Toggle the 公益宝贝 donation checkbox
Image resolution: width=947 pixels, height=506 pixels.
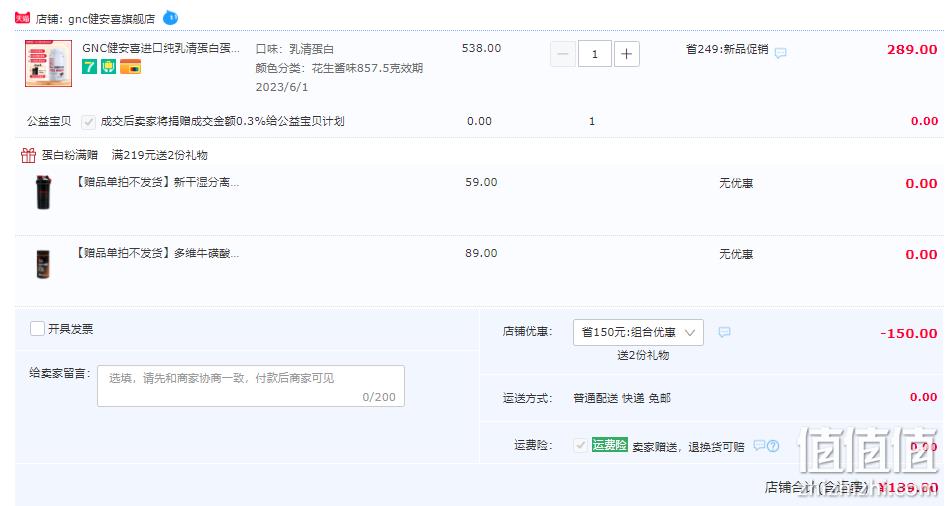click(88, 122)
